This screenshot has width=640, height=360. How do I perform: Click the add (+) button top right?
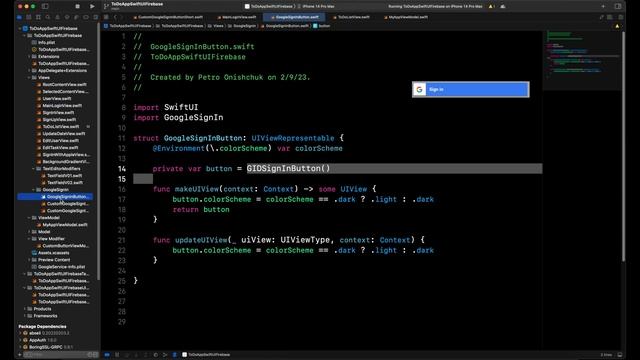(603, 7)
